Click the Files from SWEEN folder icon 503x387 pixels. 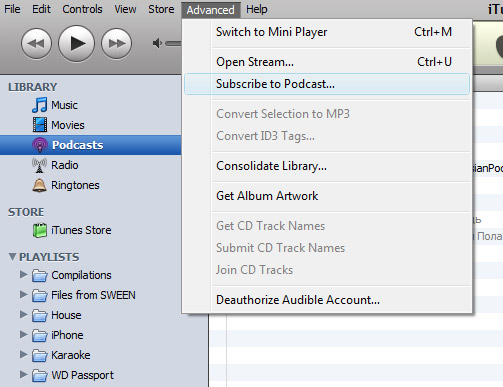(40, 296)
